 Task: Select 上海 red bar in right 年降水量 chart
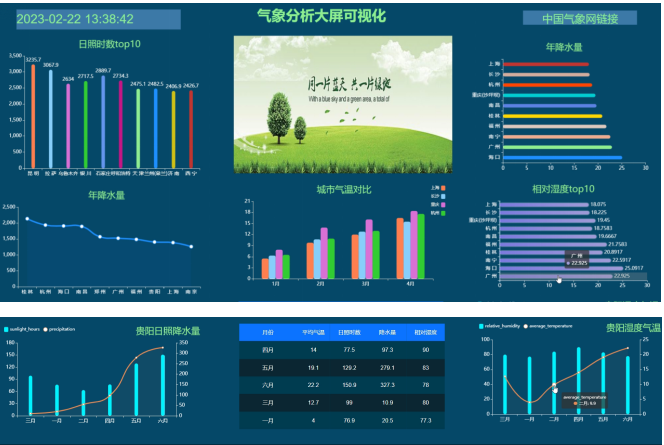click(546, 64)
